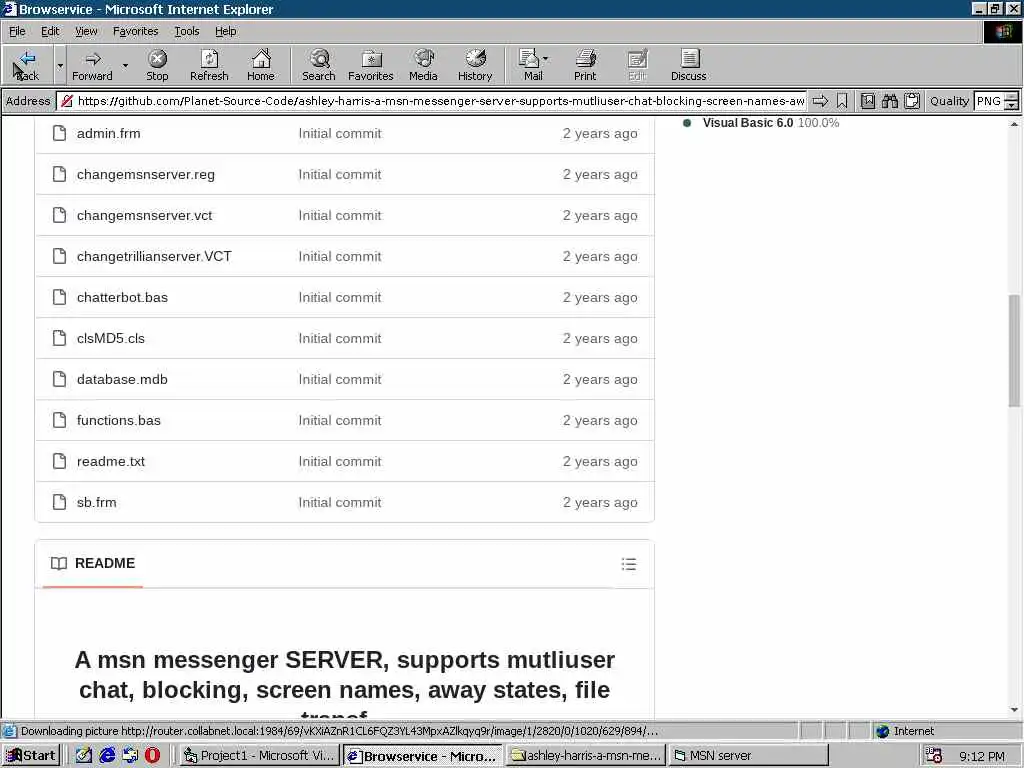Open the Discuss toolbar button
Viewport: 1024px width, 768px height.
(x=688, y=65)
